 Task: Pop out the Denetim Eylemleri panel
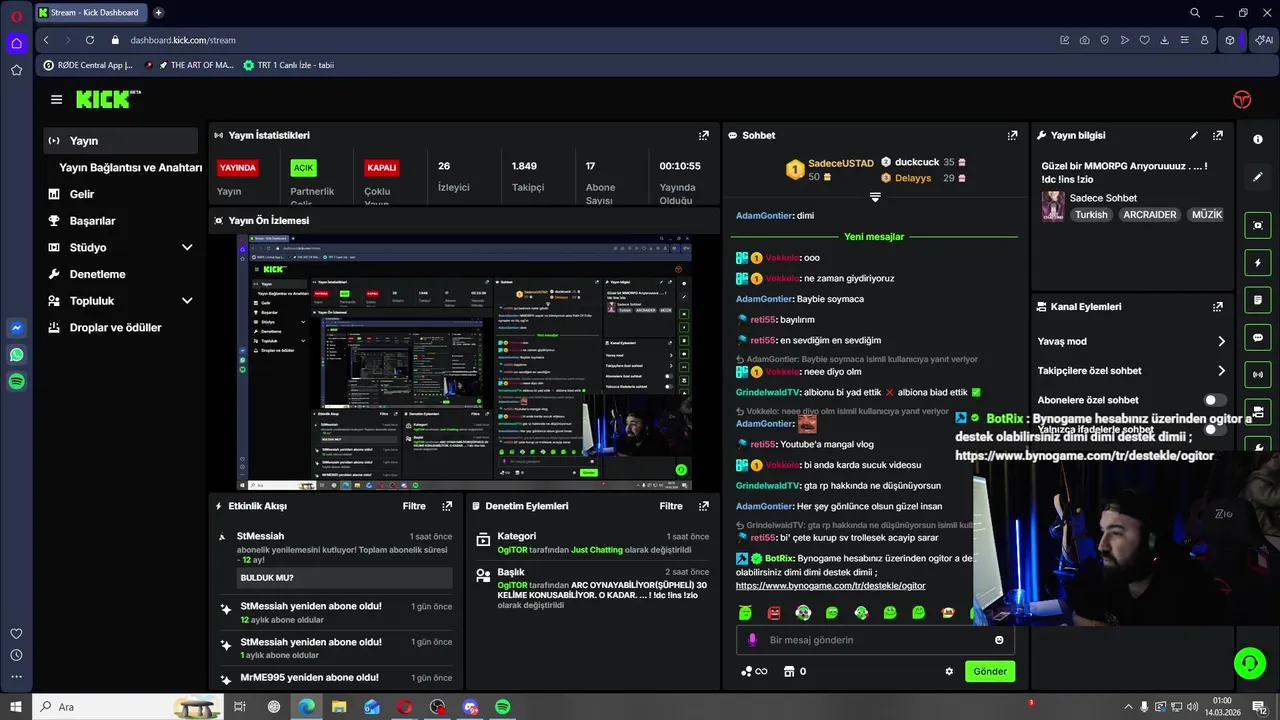click(704, 506)
